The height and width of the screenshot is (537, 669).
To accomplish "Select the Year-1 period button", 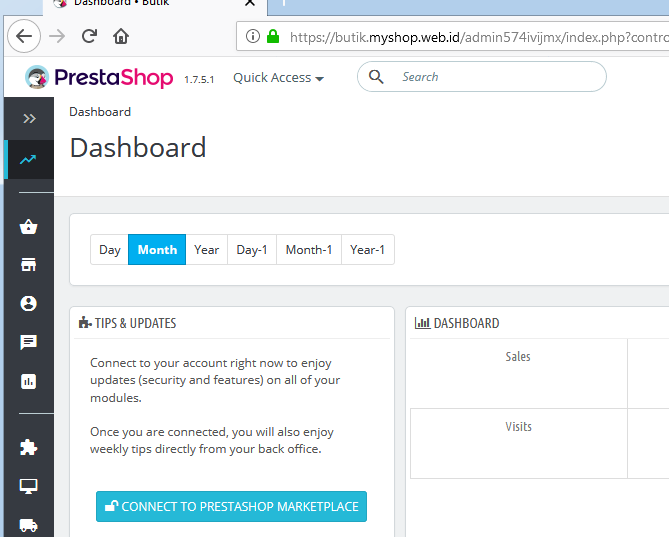I will click(367, 250).
